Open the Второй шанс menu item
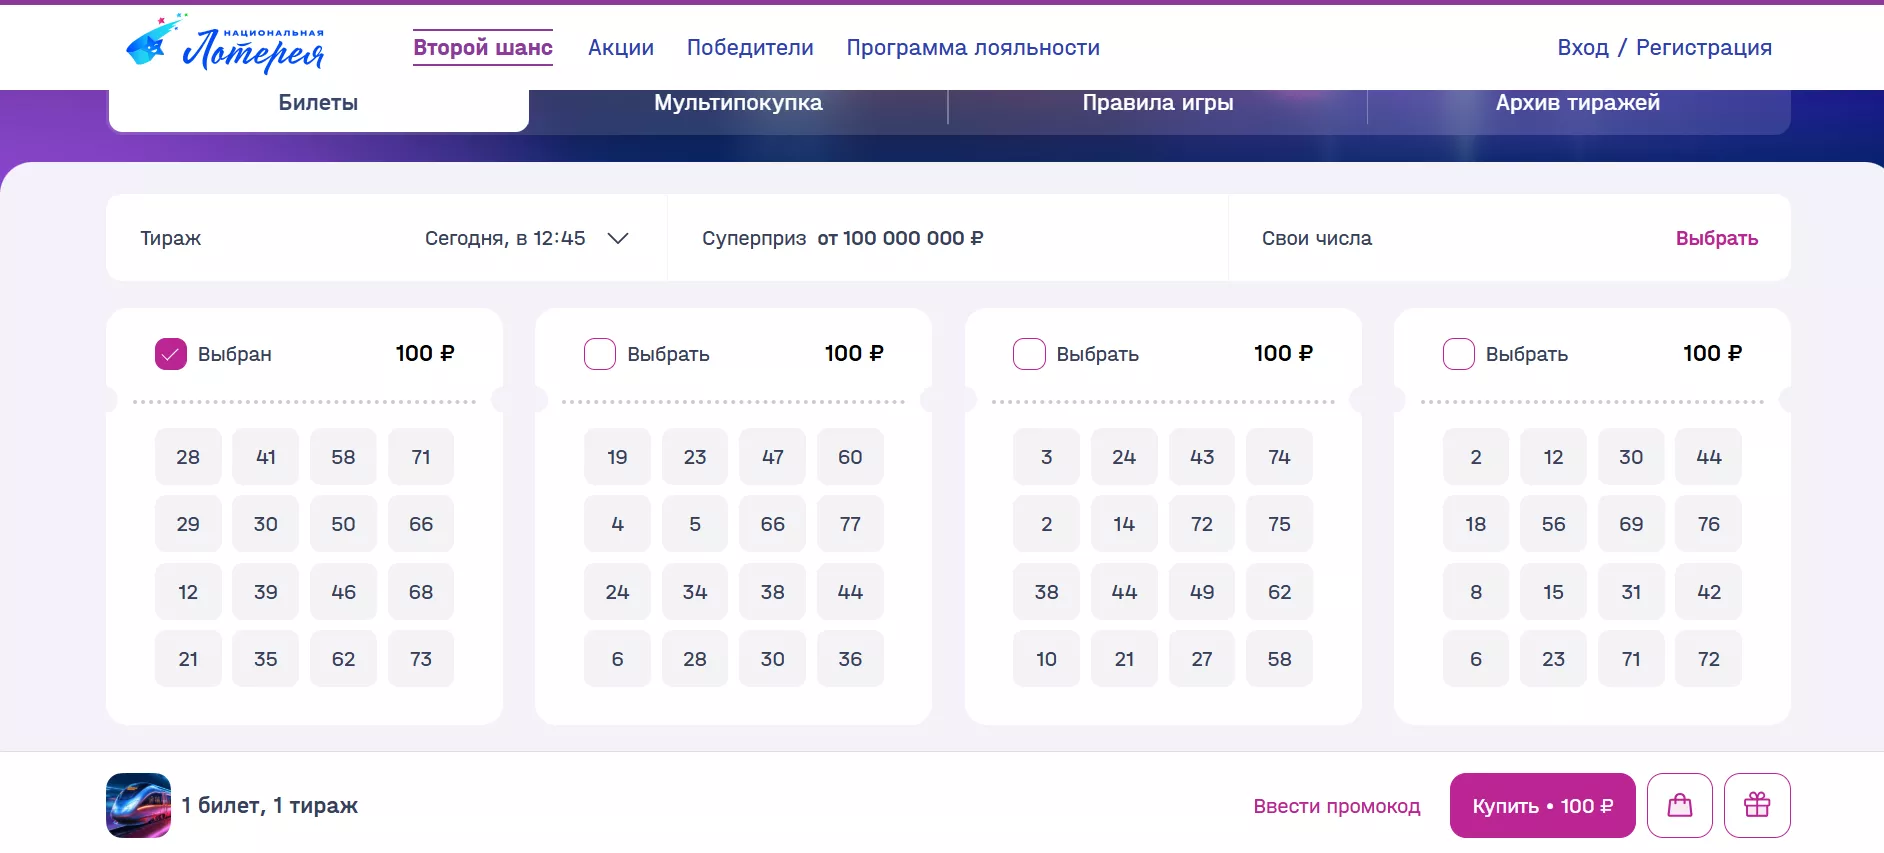 click(x=483, y=47)
